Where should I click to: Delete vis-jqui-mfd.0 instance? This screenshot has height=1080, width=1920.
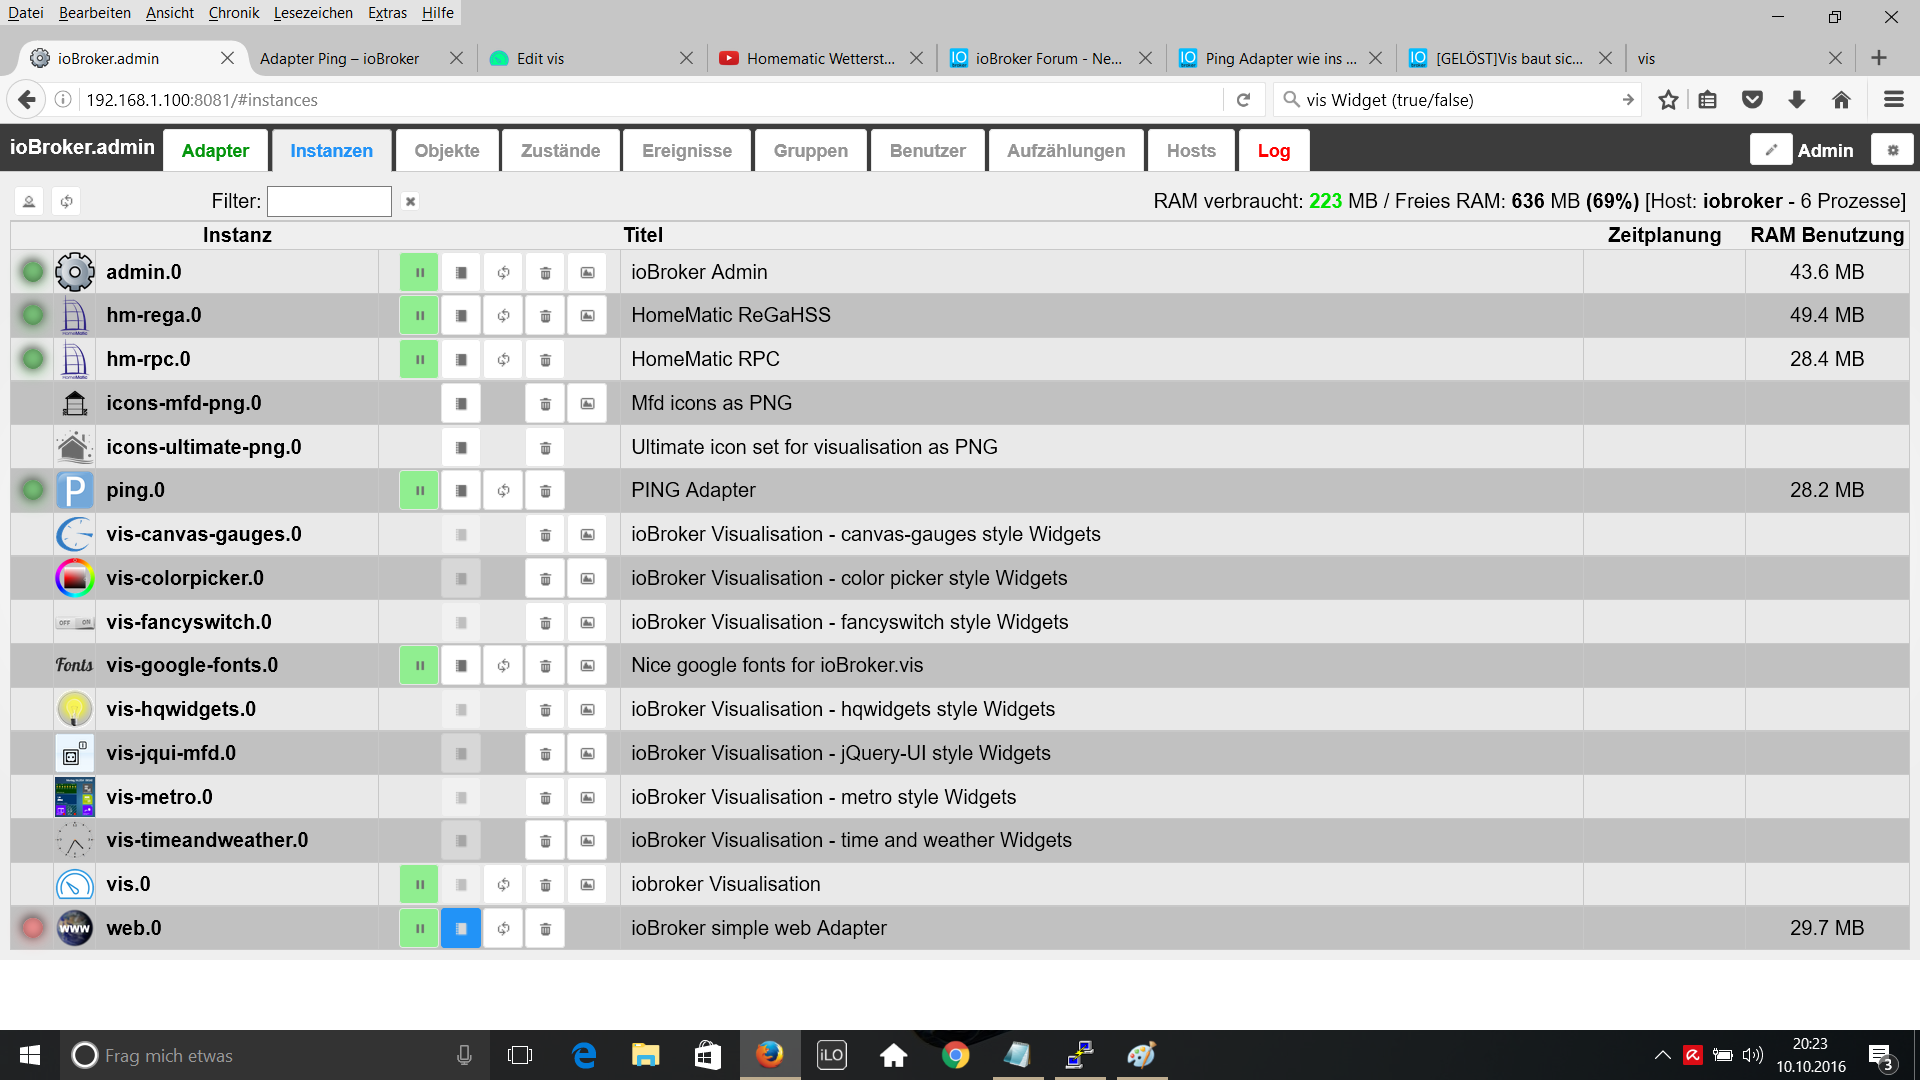coord(545,753)
